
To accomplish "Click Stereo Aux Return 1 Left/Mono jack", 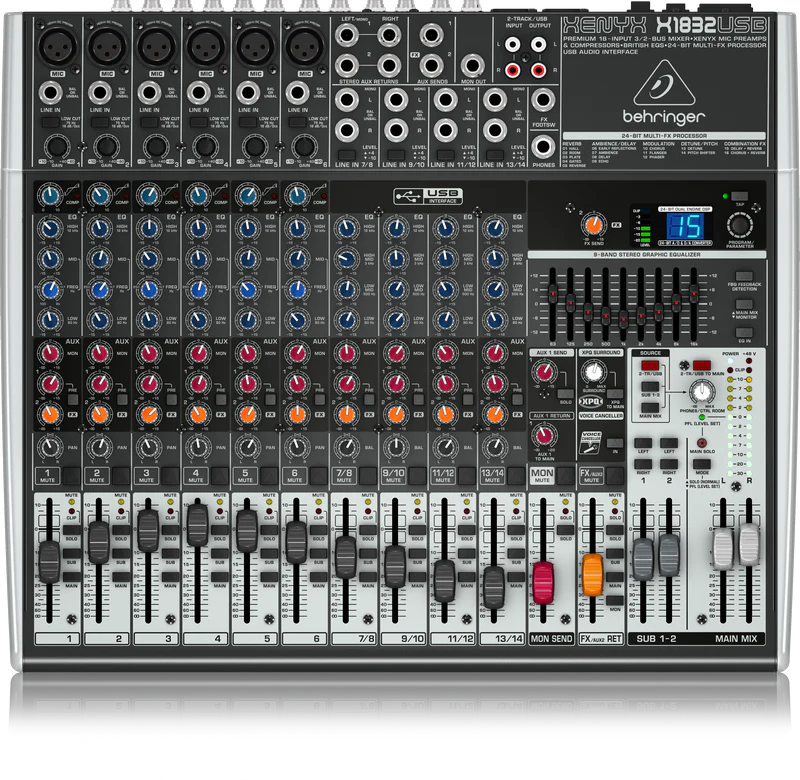I will pyautogui.click(x=346, y=36).
